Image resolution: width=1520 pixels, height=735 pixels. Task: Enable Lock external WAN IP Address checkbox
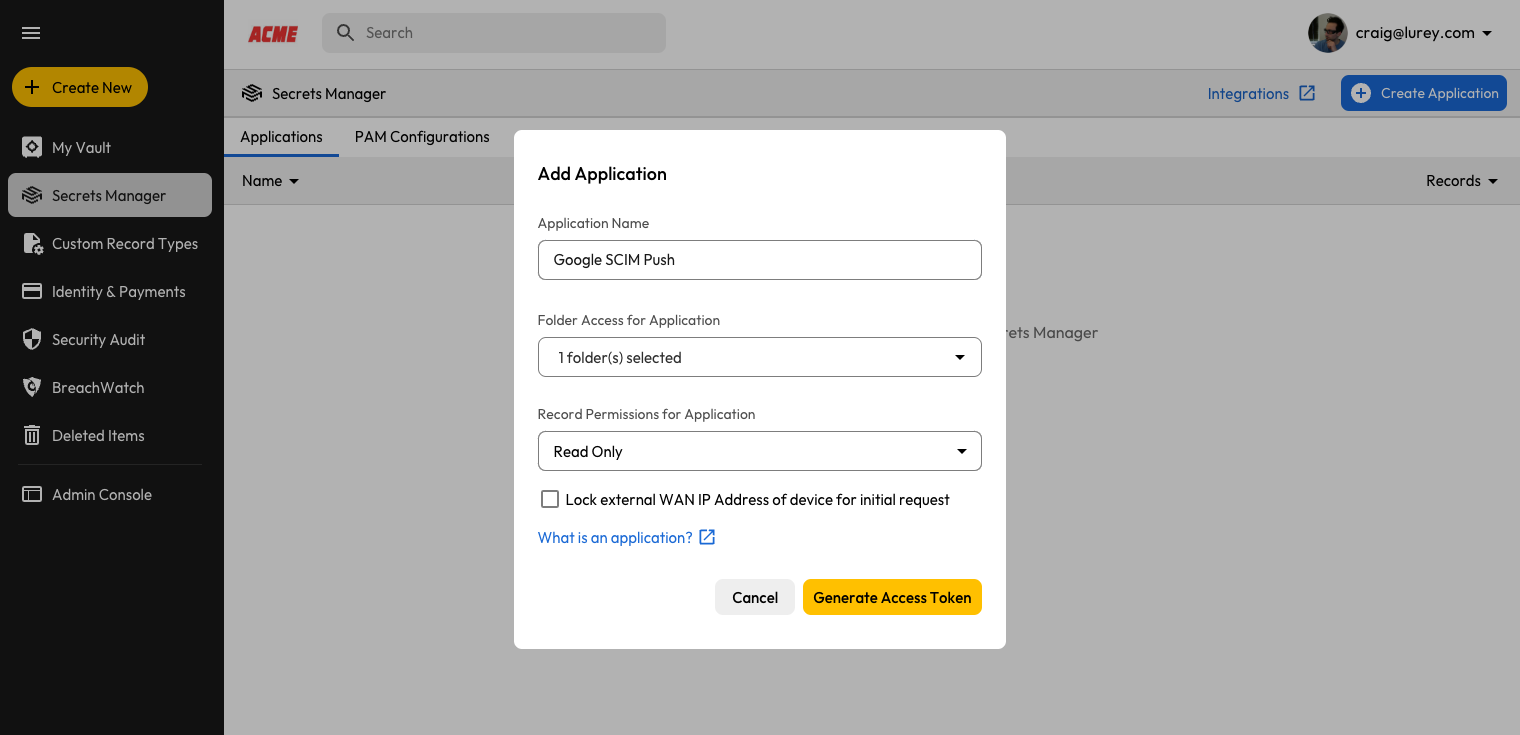tap(550, 499)
